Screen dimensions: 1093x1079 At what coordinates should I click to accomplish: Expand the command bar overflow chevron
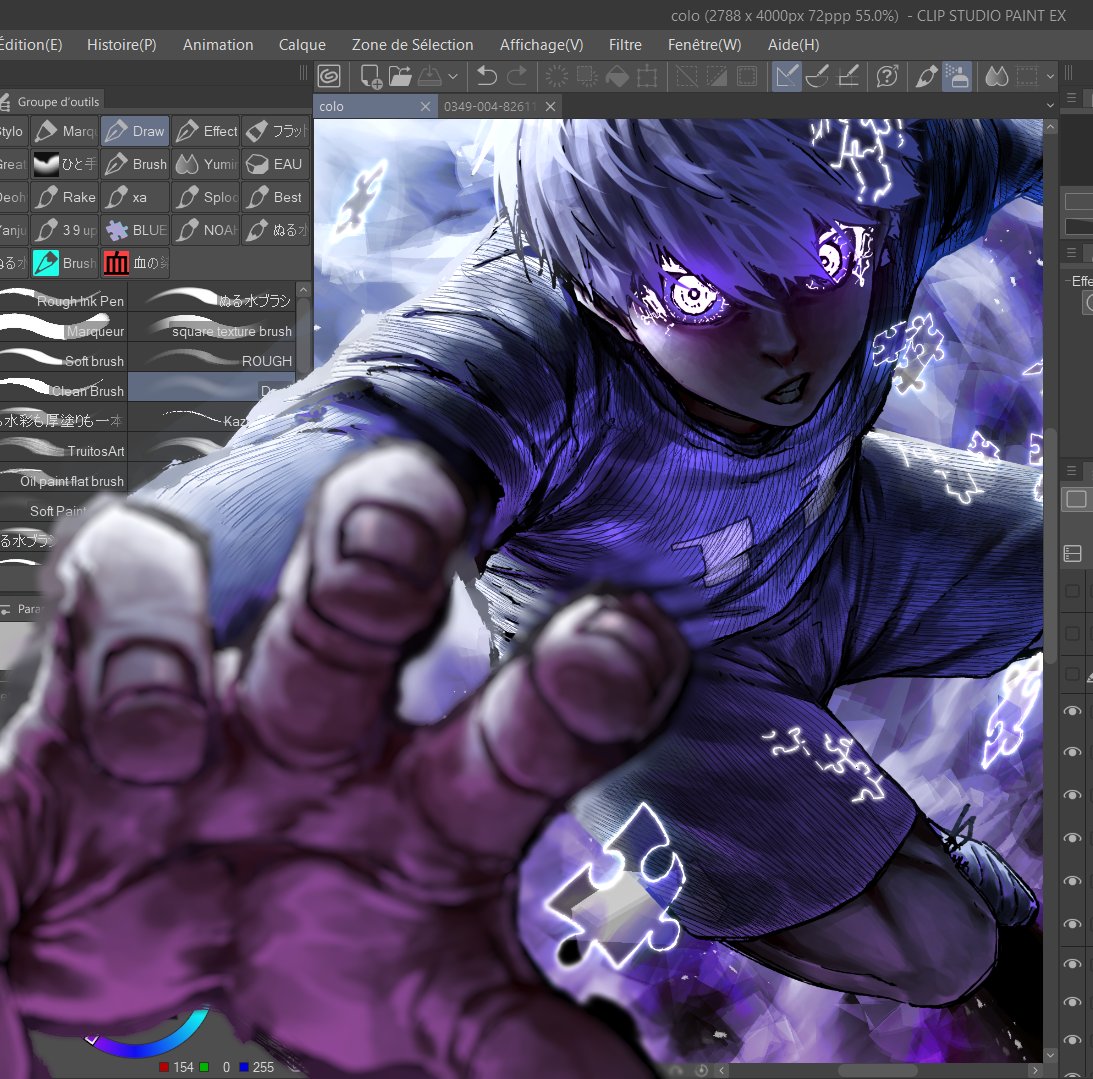pyautogui.click(x=1050, y=77)
